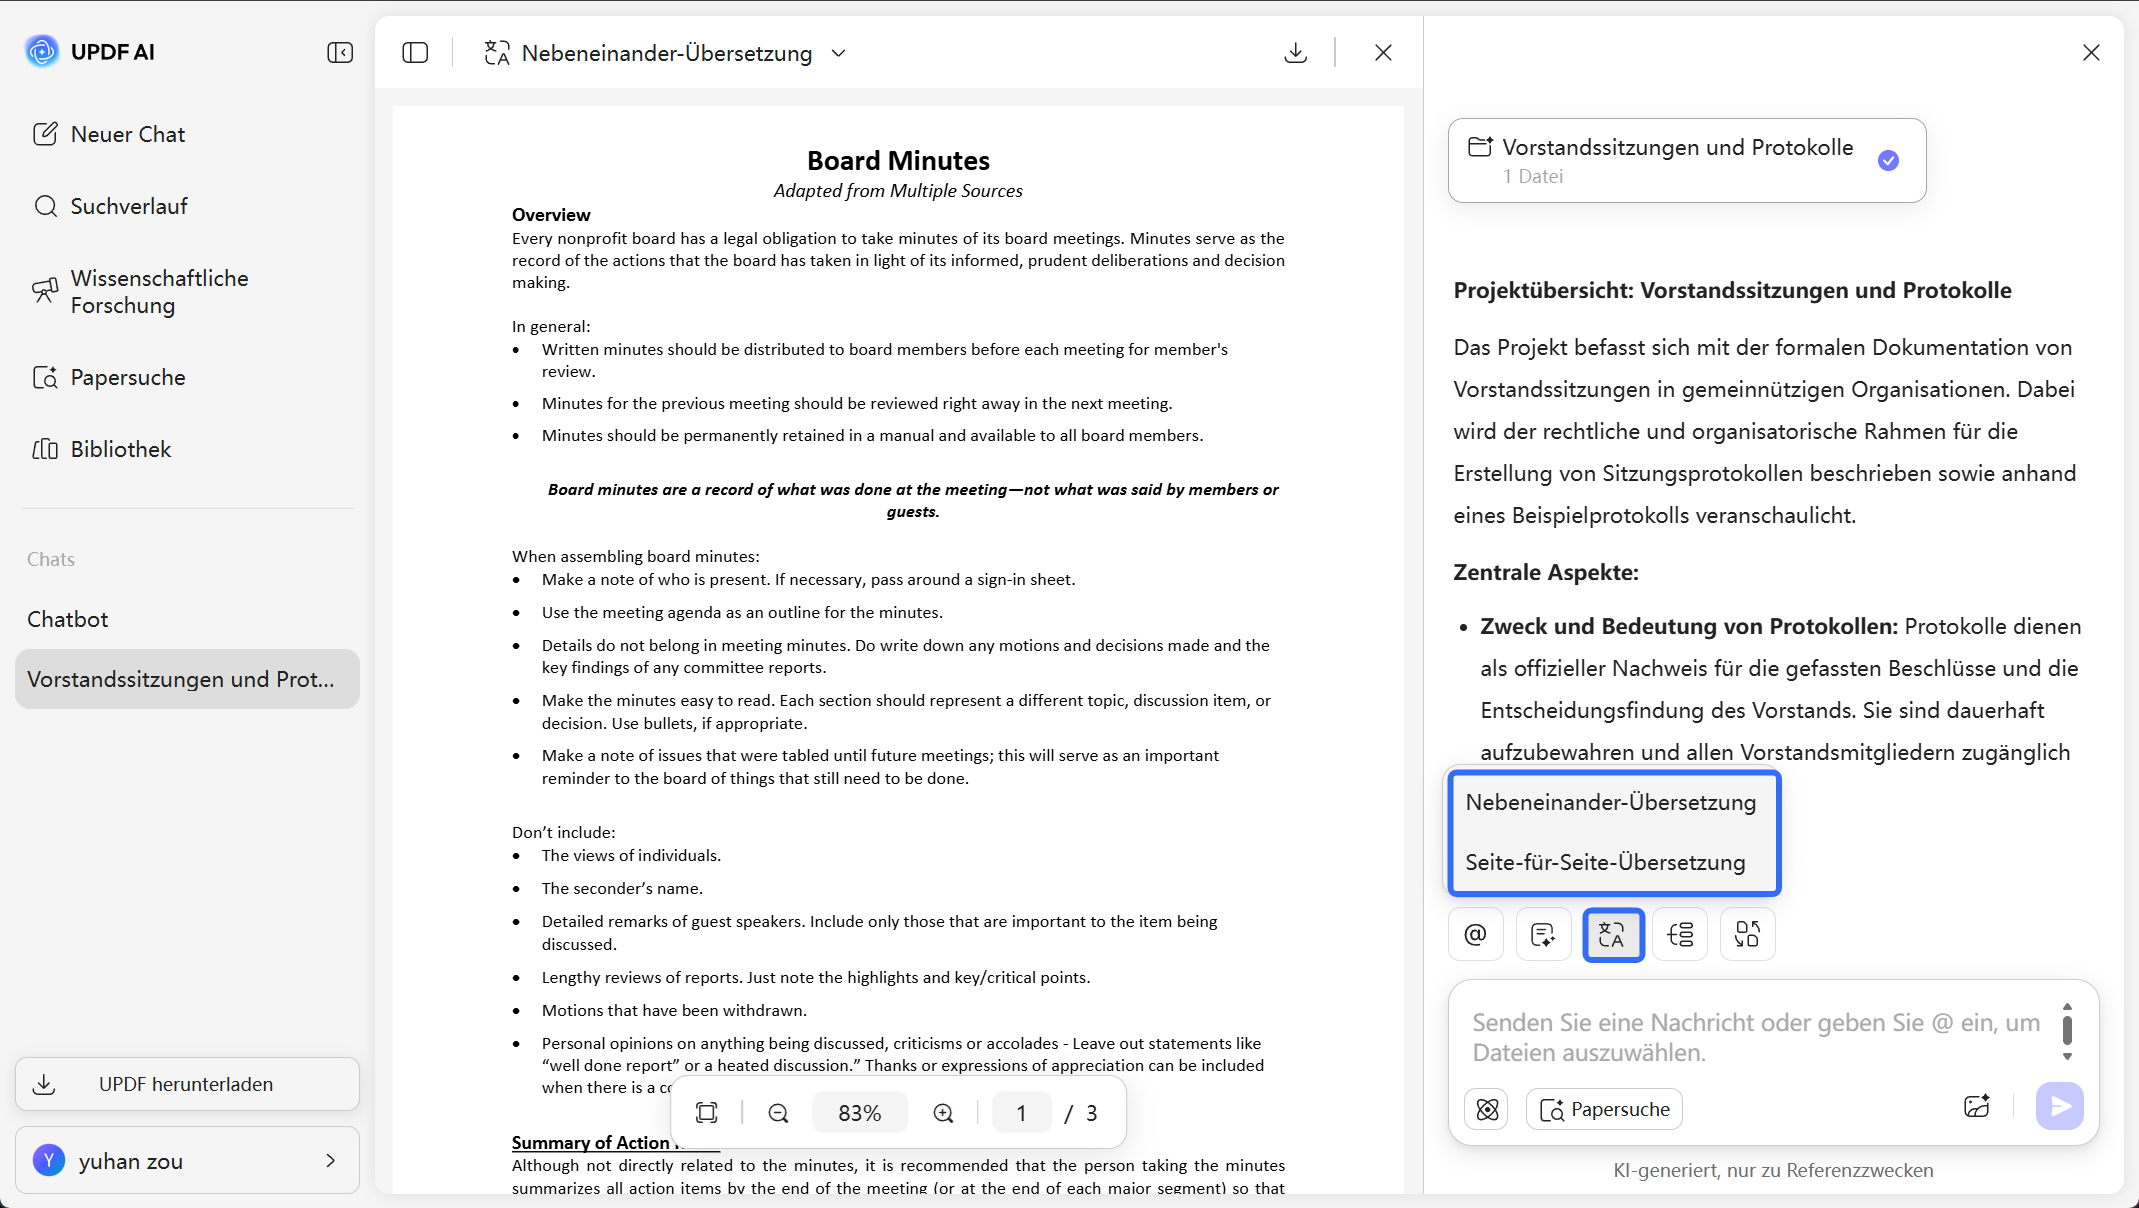Toggle the Vorstandssitzungen und Protokolle checkmark
2139x1208 pixels.
[x=1888, y=160]
